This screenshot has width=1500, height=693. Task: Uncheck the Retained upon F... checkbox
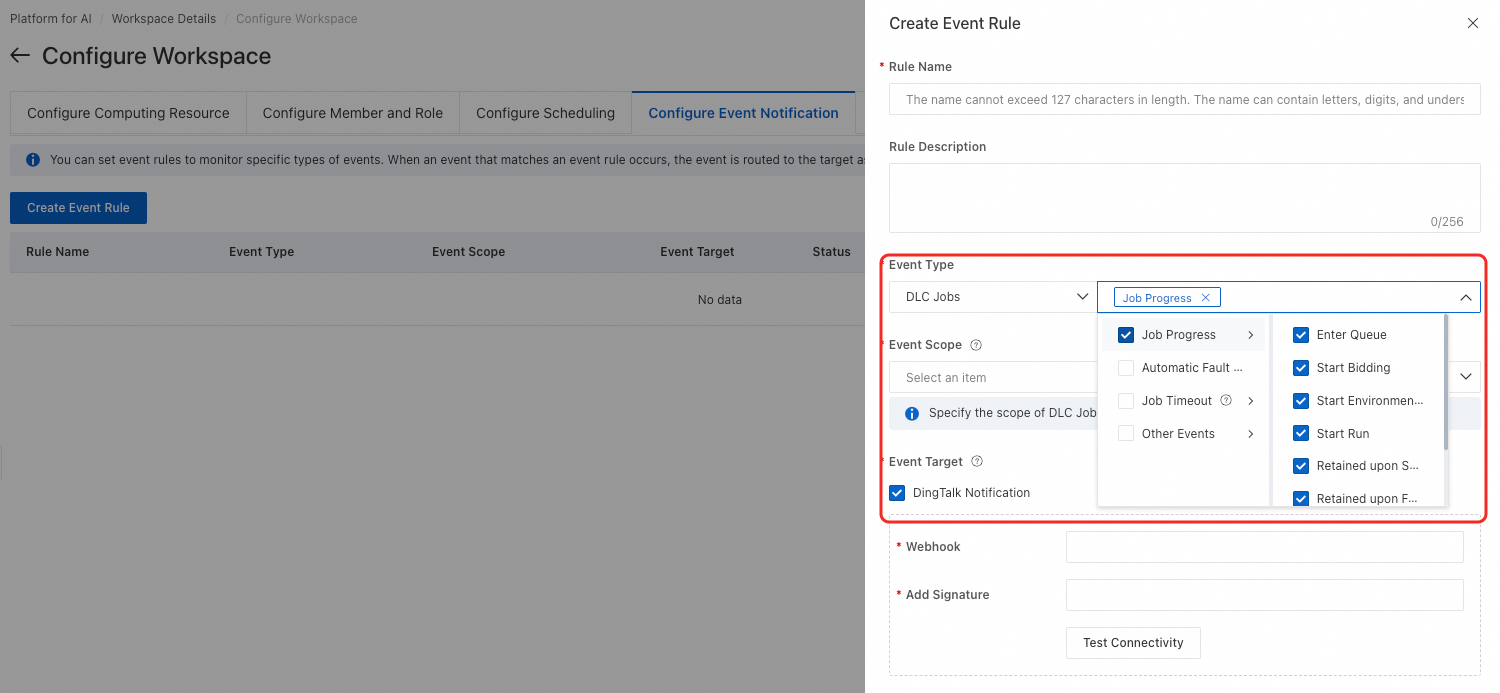click(x=1301, y=498)
